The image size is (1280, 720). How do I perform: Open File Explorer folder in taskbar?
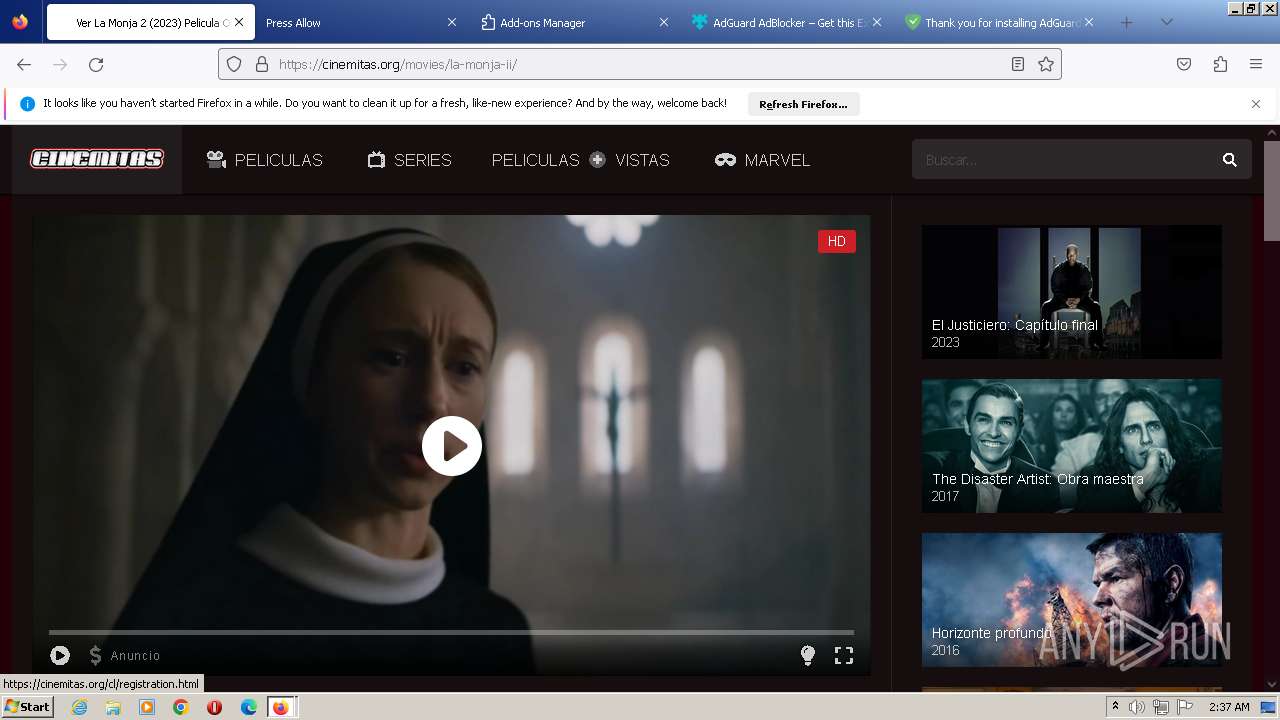[113, 707]
